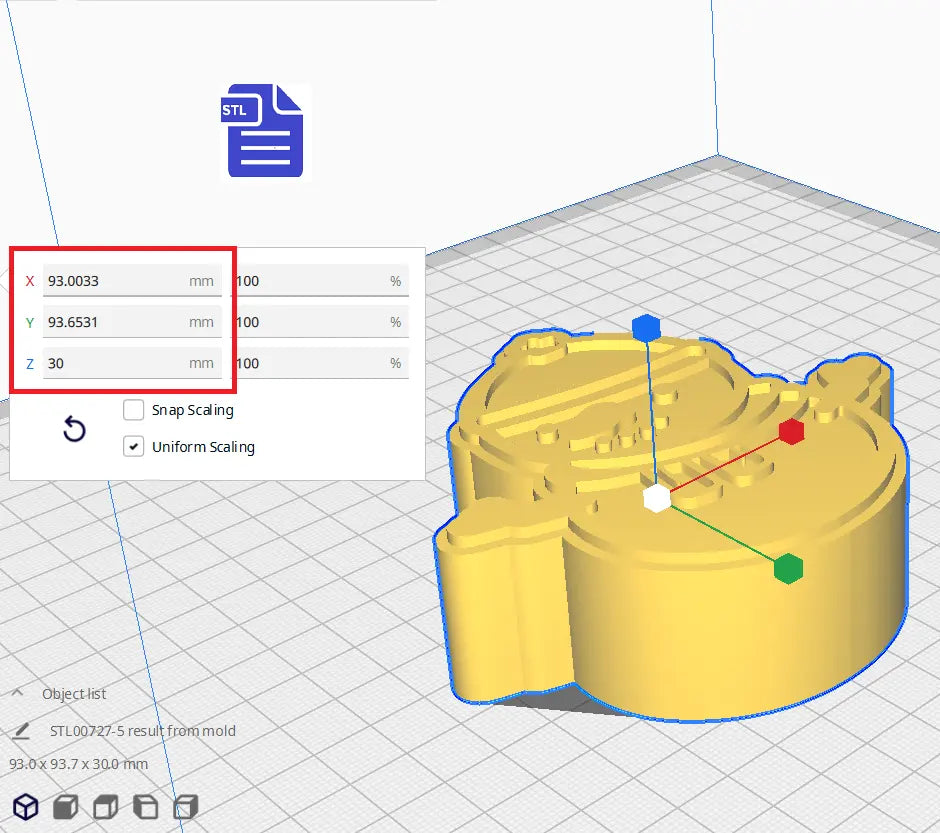Collapse the Object list chevron
Image resolution: width=940 pixels, height=833 pixels.
pyautogui.click(x=18, y=694)
